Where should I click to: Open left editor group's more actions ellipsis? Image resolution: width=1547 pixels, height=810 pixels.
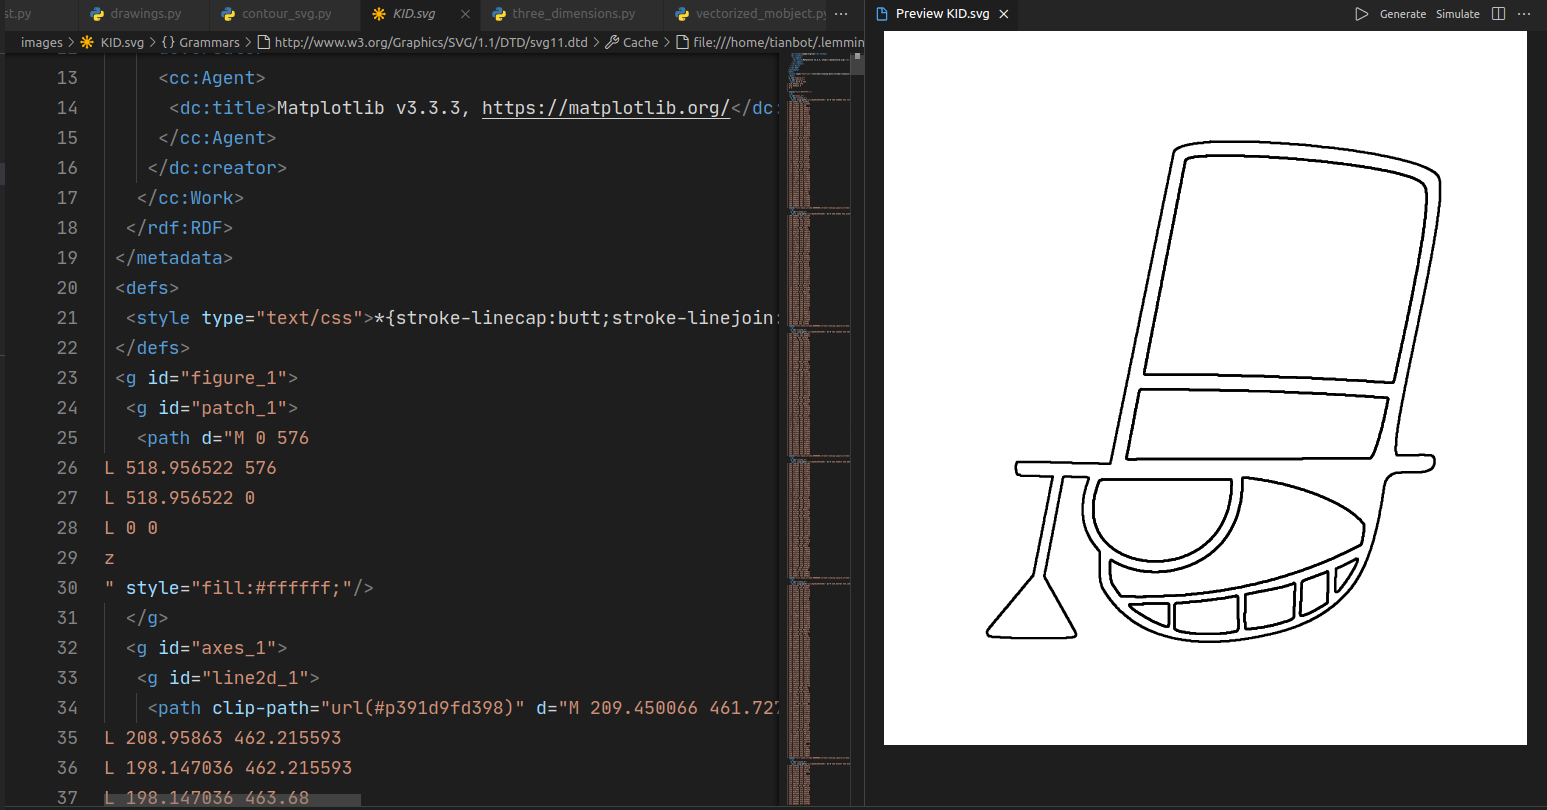click(841, 14)
